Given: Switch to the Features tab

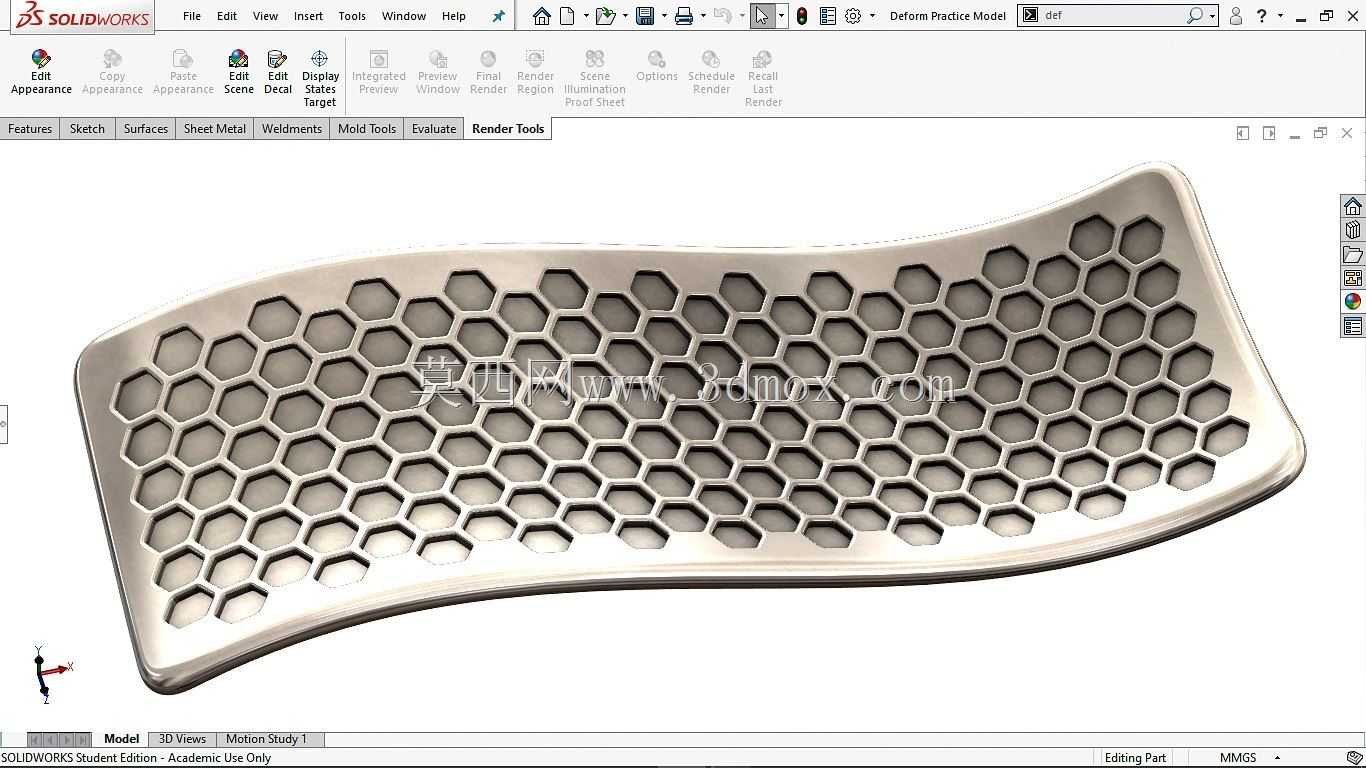Looking at the screenshot, I should (x=30, y=129).
